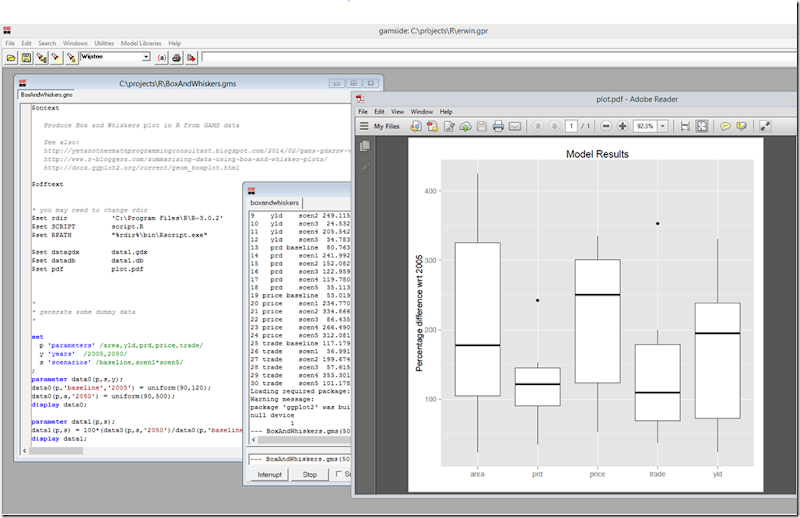Click the Open file icon in GAMS toolbar
The height and width of the screenshot is (518, 800).
[11, 59]
